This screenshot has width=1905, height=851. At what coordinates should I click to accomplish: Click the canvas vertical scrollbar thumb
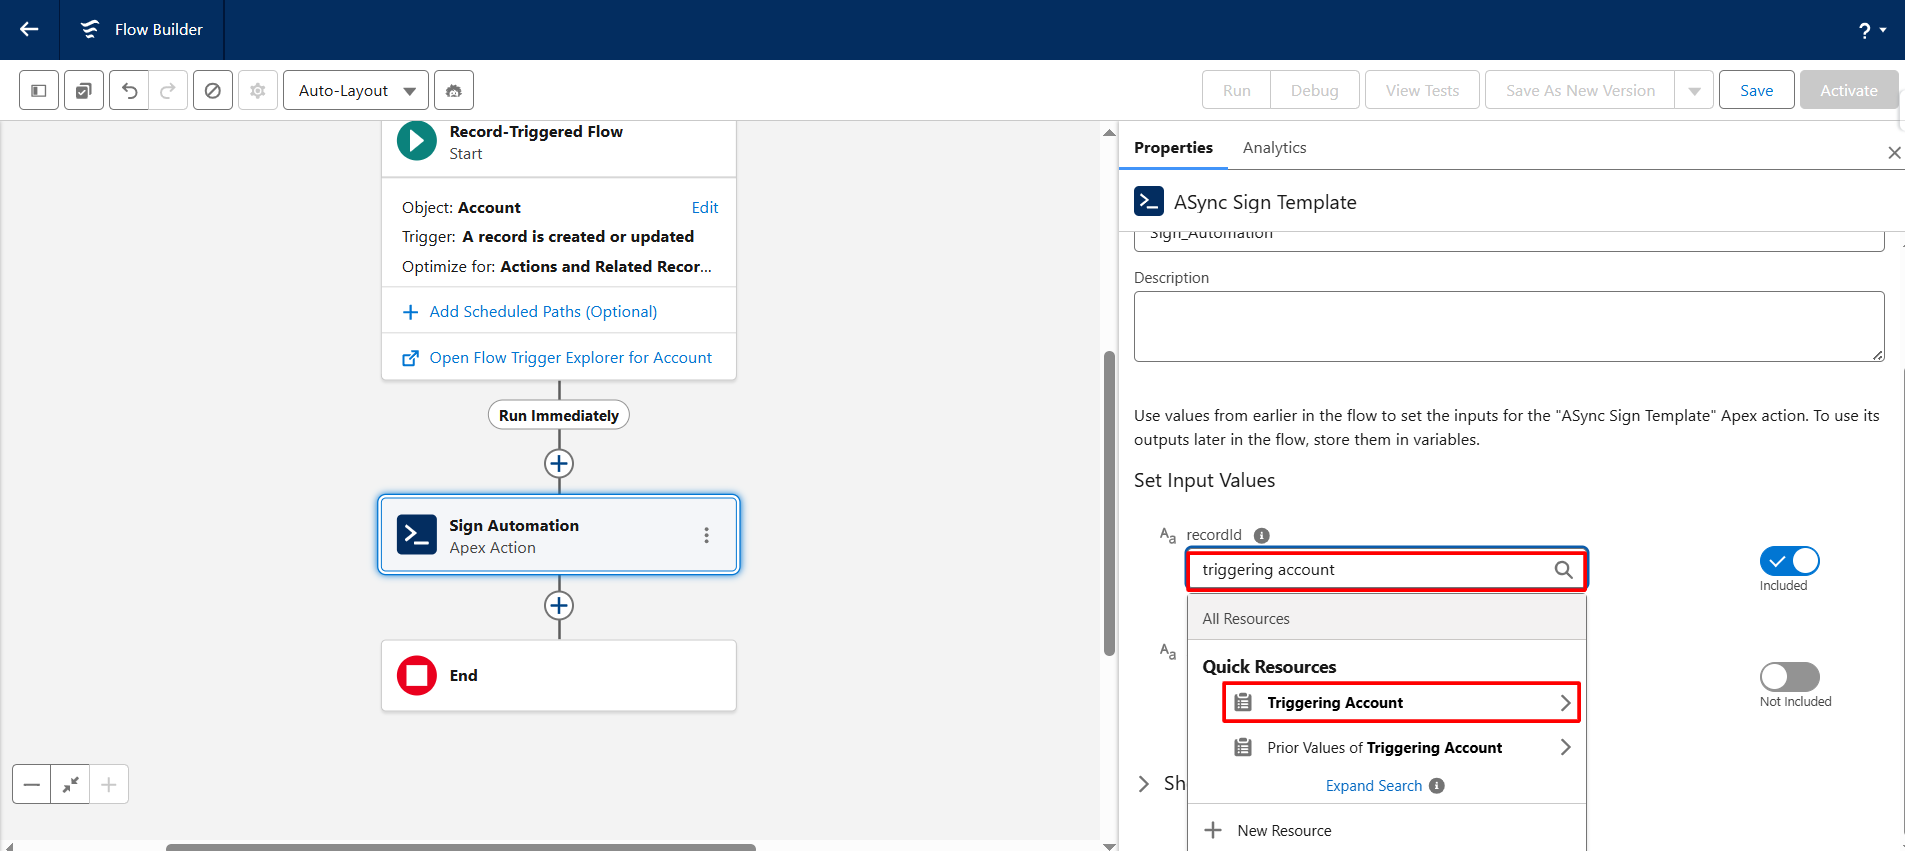point(1109,500)
